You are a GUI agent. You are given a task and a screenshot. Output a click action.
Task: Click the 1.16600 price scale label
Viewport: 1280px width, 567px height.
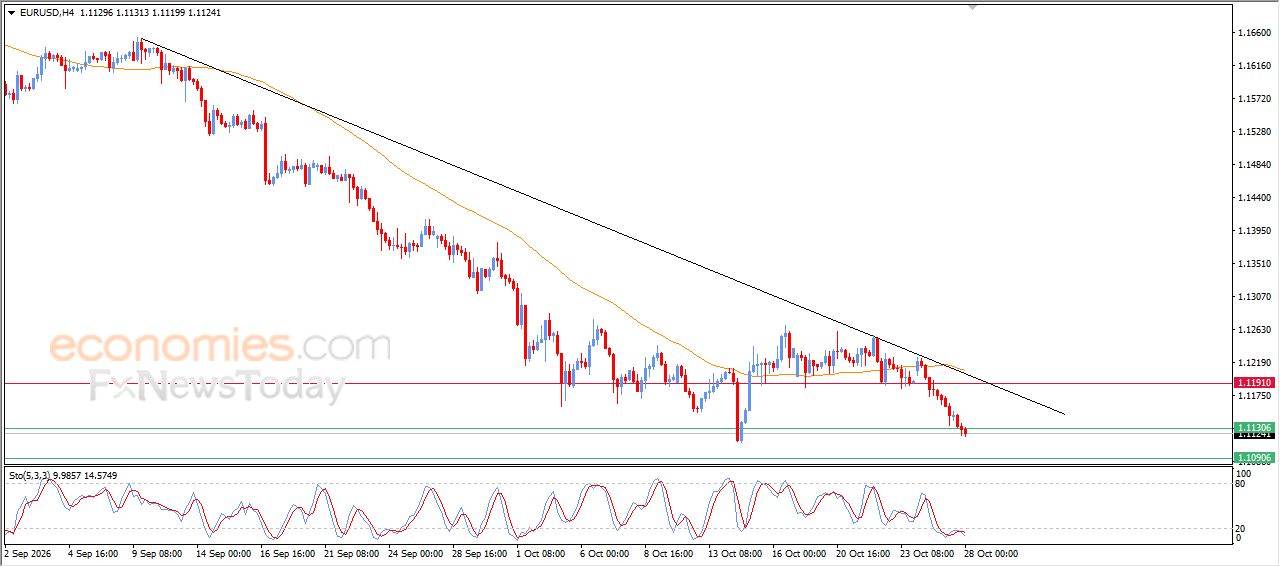(1254, 32)
